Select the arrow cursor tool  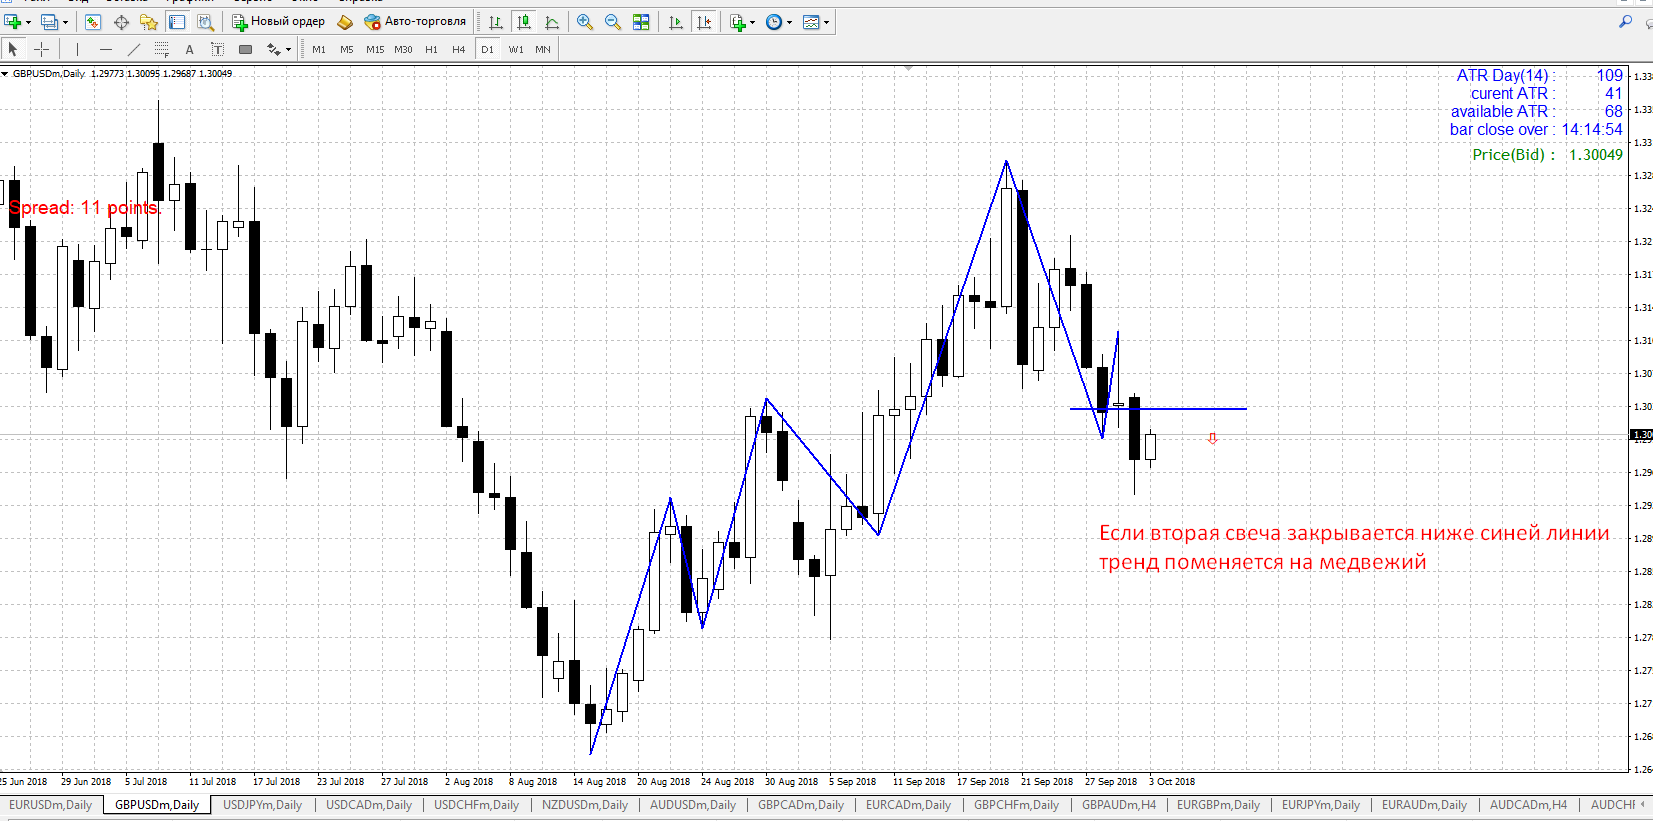tap(13, 49)
